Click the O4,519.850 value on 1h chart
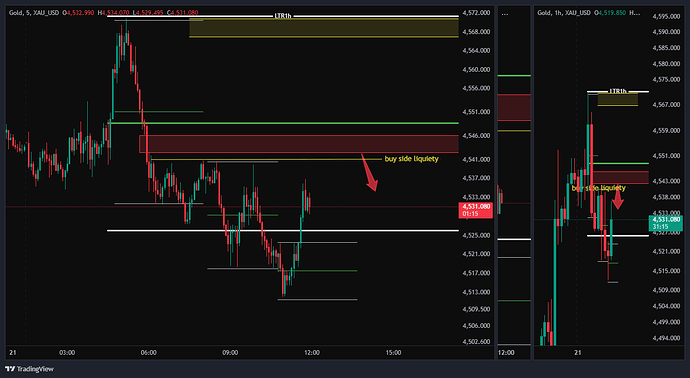Image resolution: width=690 pixels, height=378 pixels. click(x=610, y=13)
